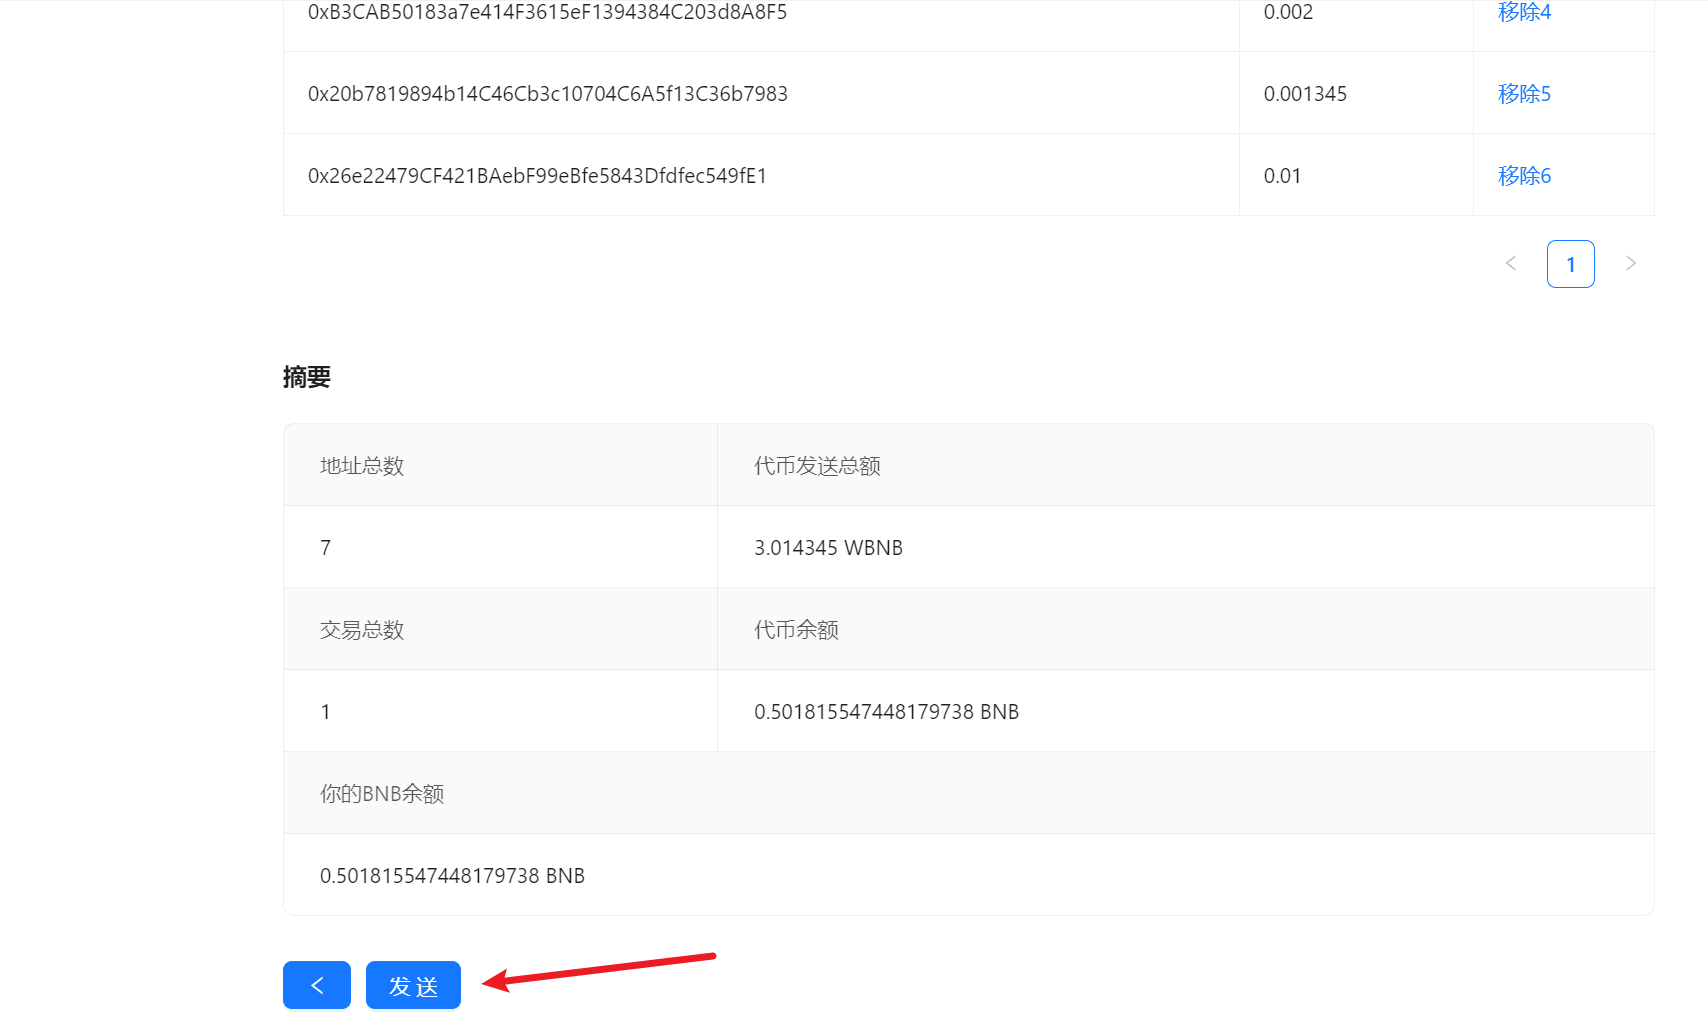Click the 交易总数 label cell
This screenshot has height=1025, width=1708.
(x=362, y=630)
